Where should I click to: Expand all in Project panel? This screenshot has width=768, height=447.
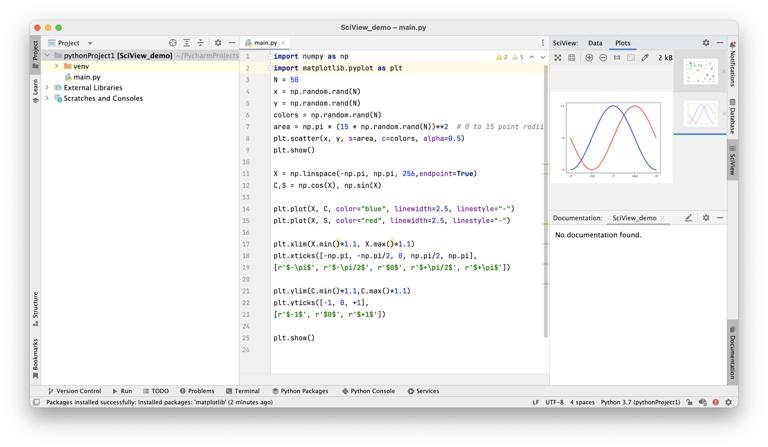pyautogui.click(x=187, y=43)
